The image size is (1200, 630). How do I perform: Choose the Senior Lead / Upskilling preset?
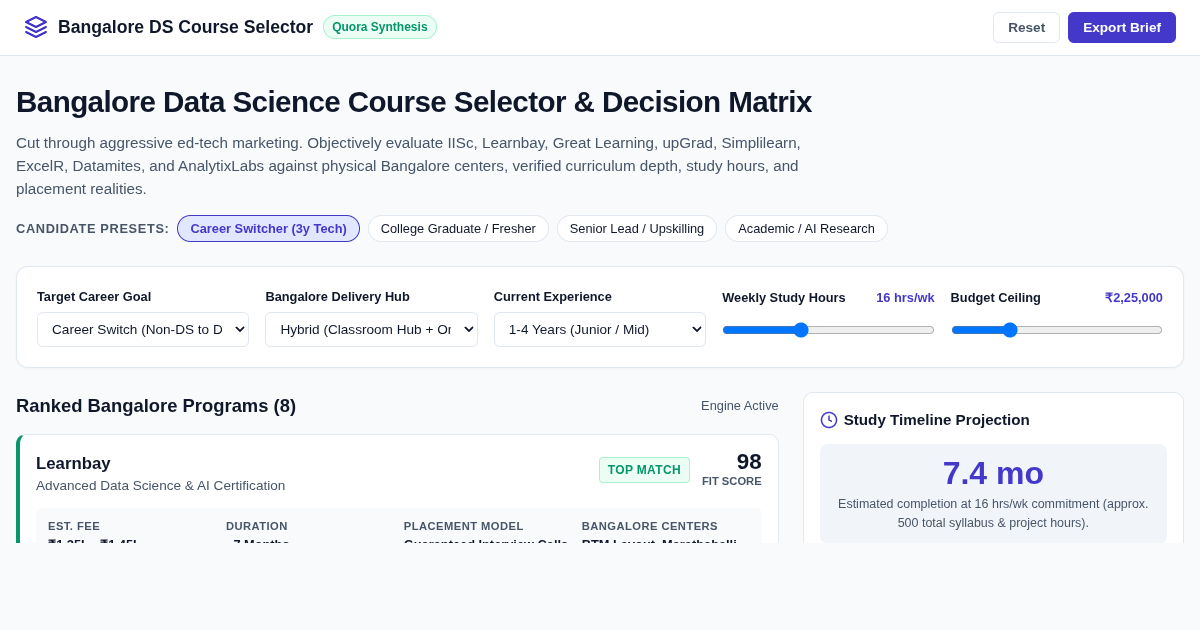click(x=637, y=228)
